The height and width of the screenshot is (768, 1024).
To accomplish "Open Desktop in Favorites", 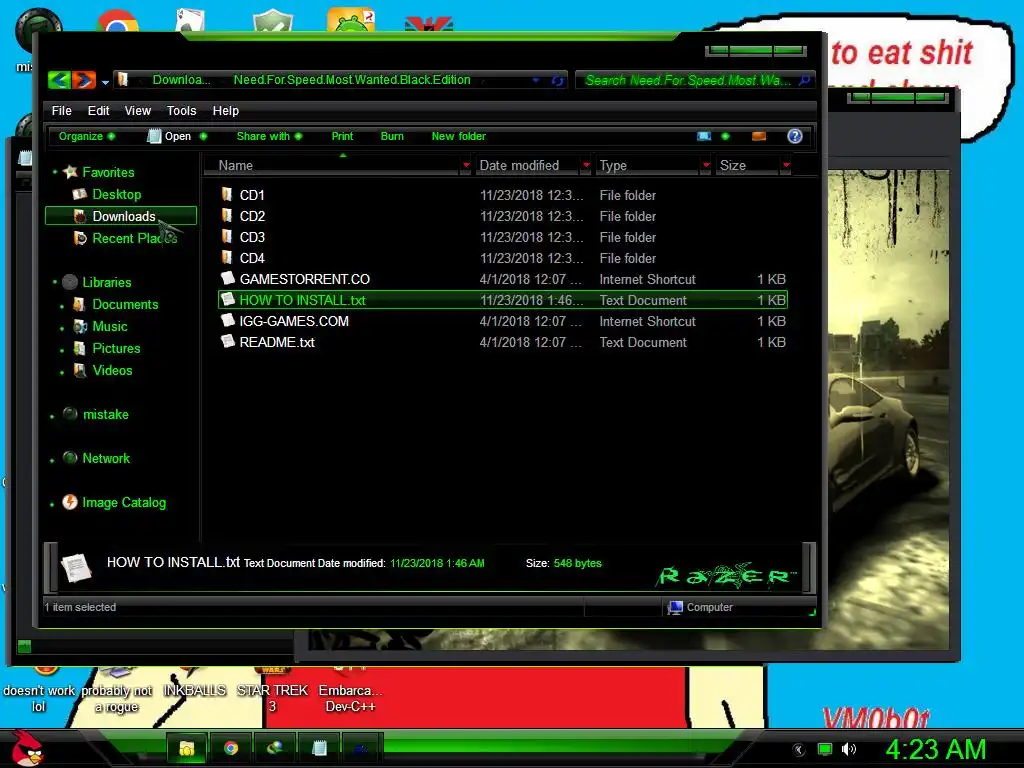I will [x=116, y=195].
